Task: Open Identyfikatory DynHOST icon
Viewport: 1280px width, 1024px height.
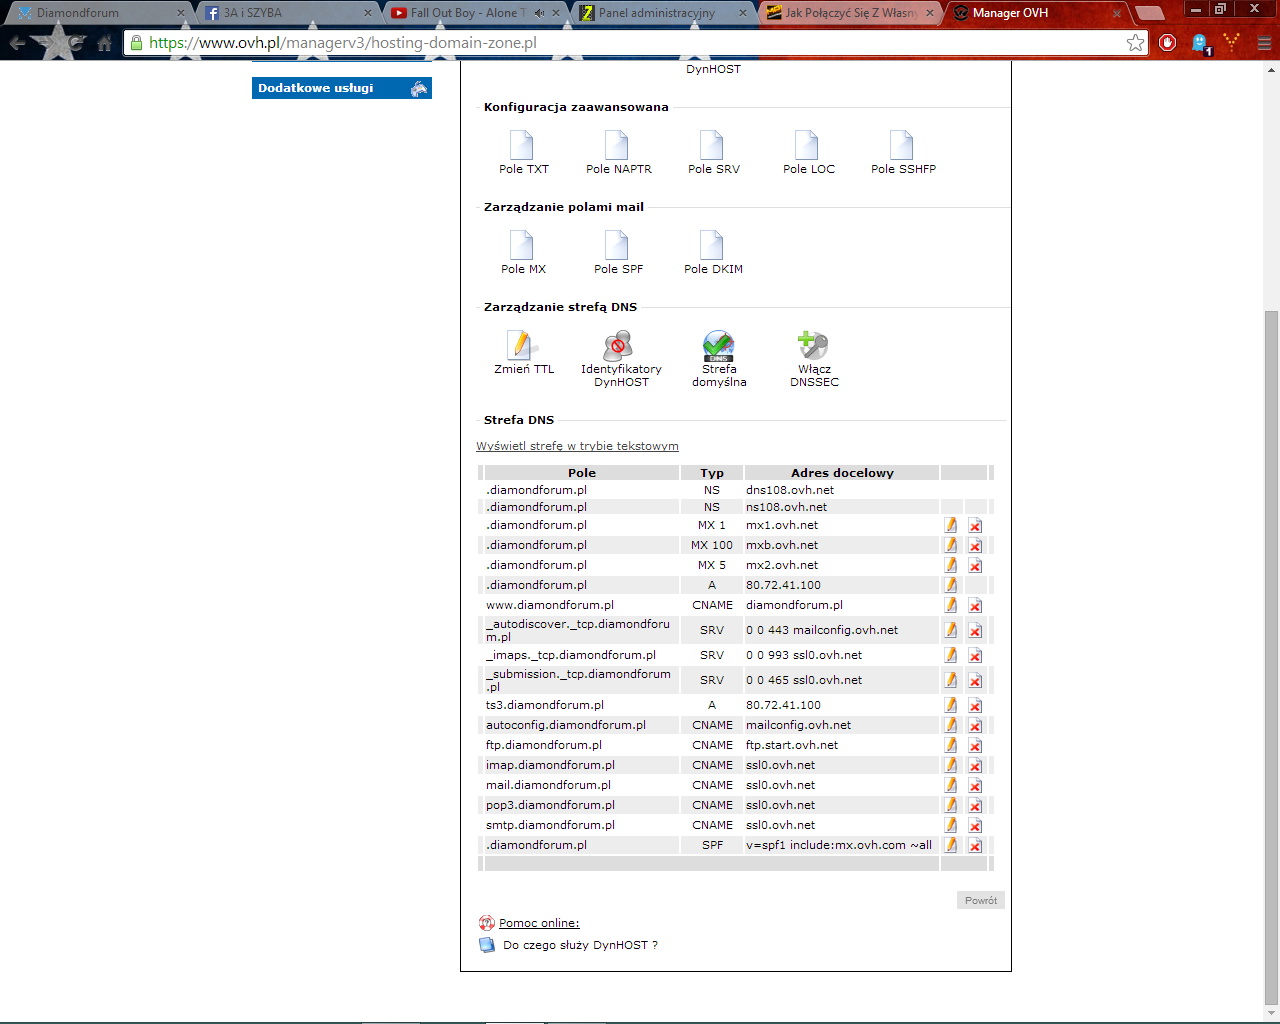Action: click(619, 346)
